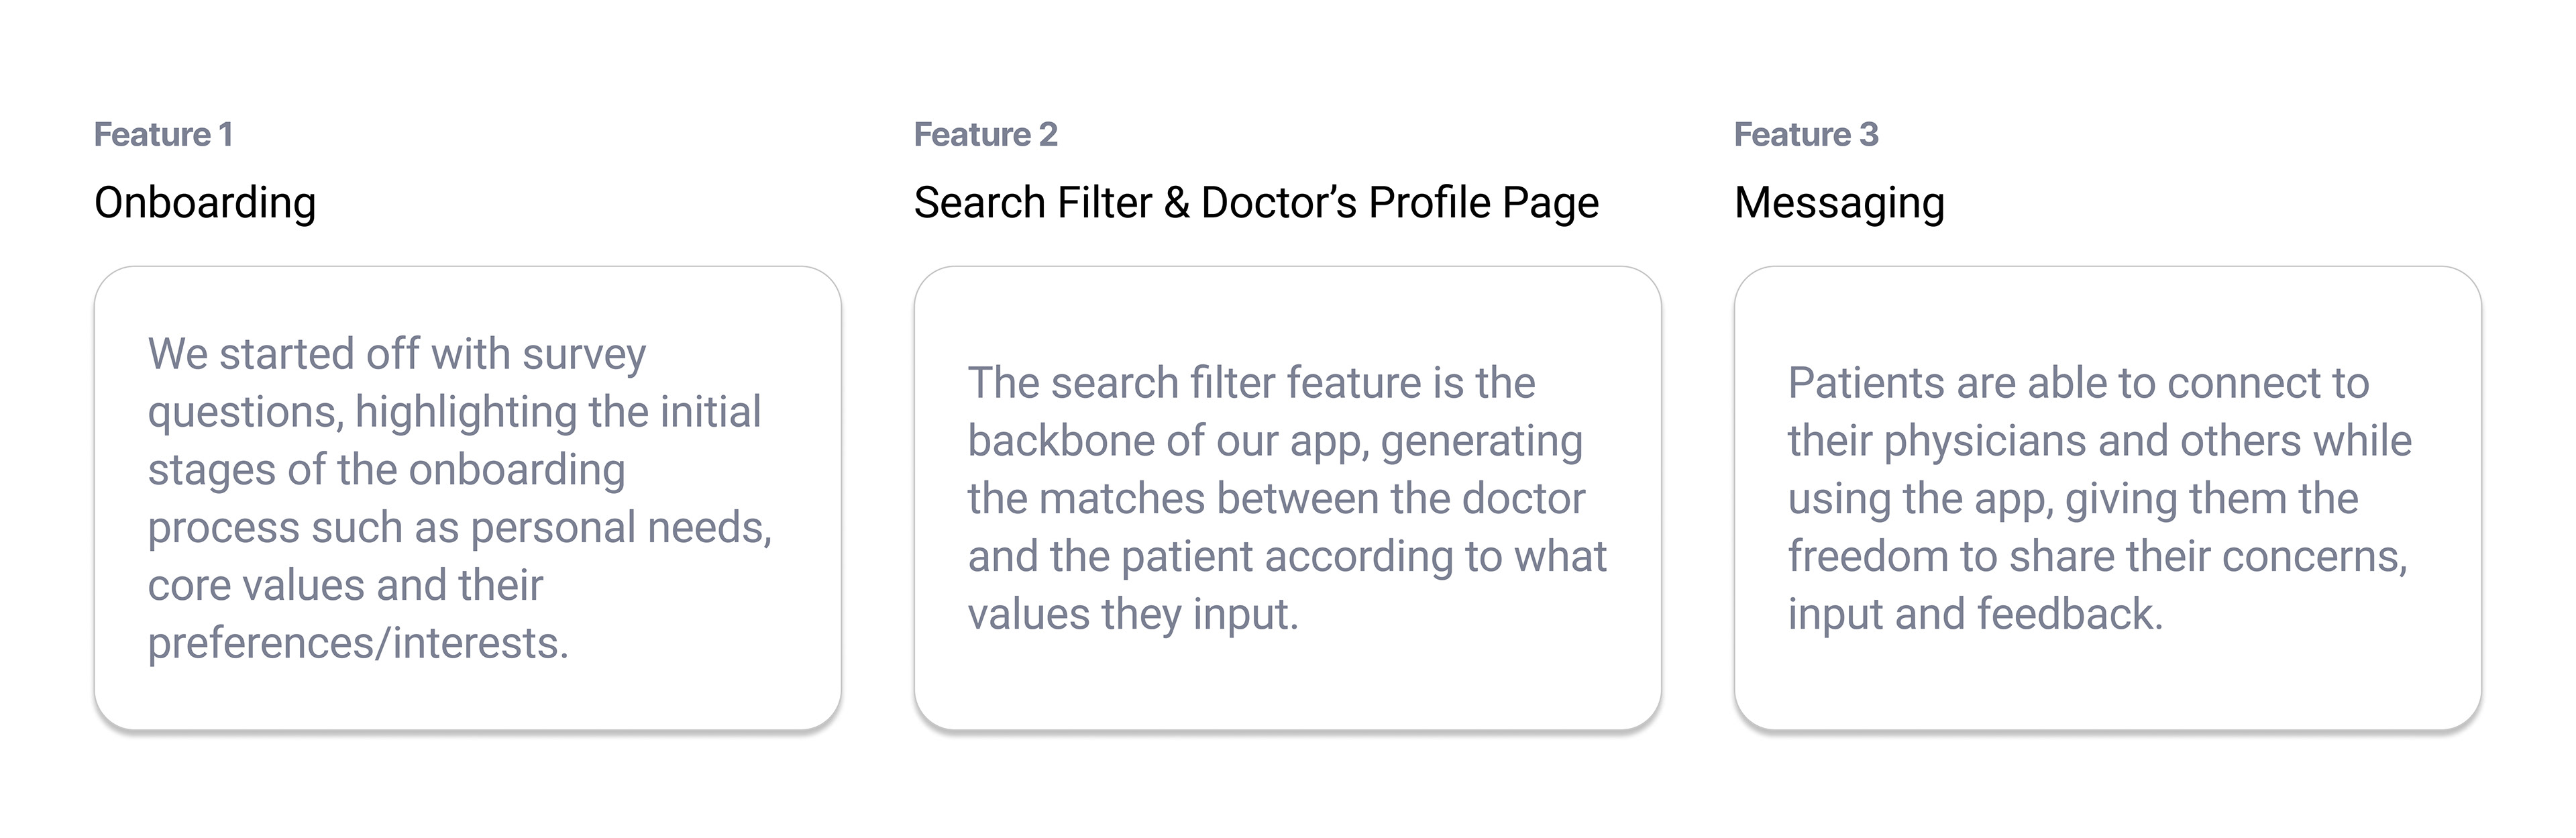Click the Feature 3 label

pyautogui.click(x=1806, y=134)
